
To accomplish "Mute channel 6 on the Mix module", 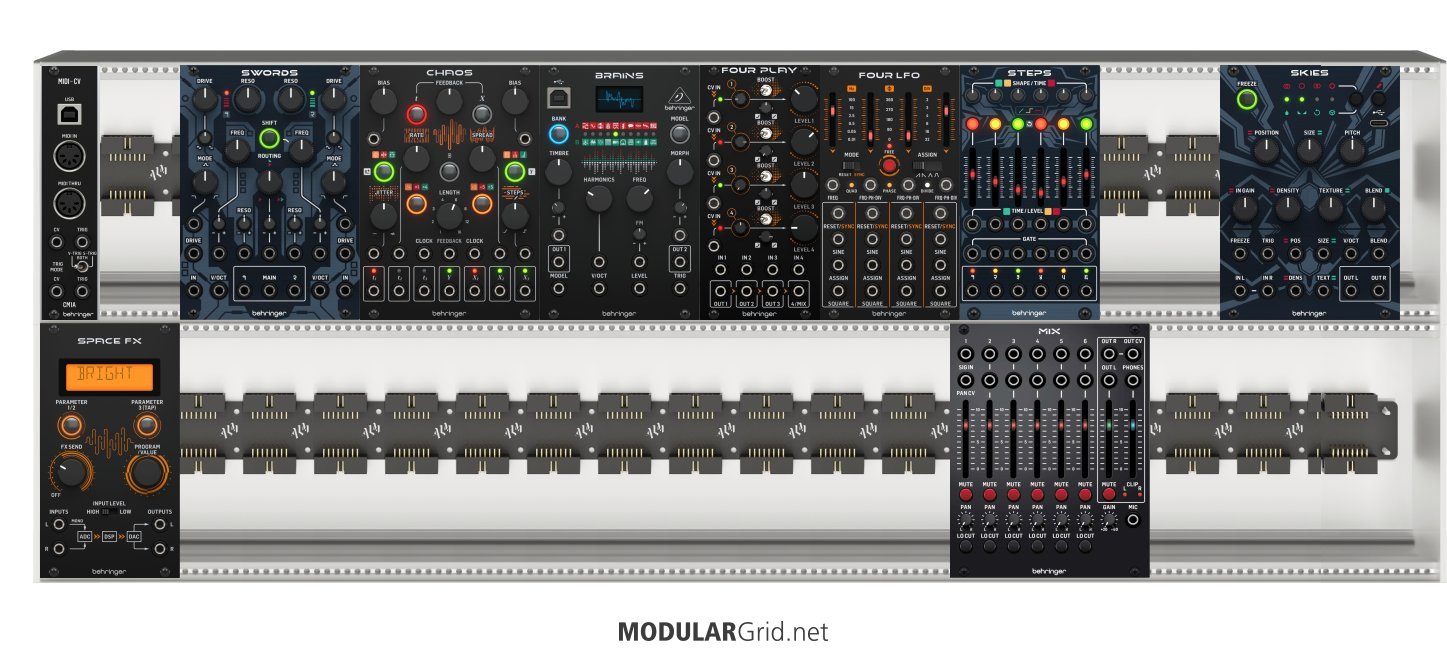I will (1086, 493).
